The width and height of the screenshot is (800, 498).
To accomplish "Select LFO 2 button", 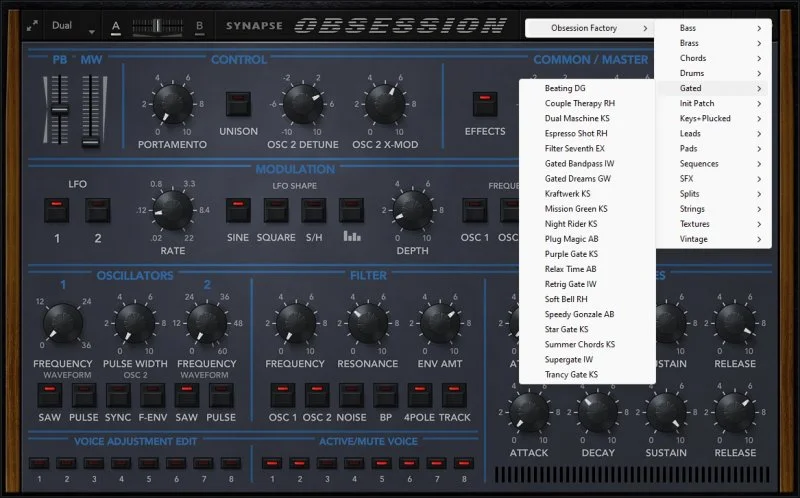I will tap(97, 210).
